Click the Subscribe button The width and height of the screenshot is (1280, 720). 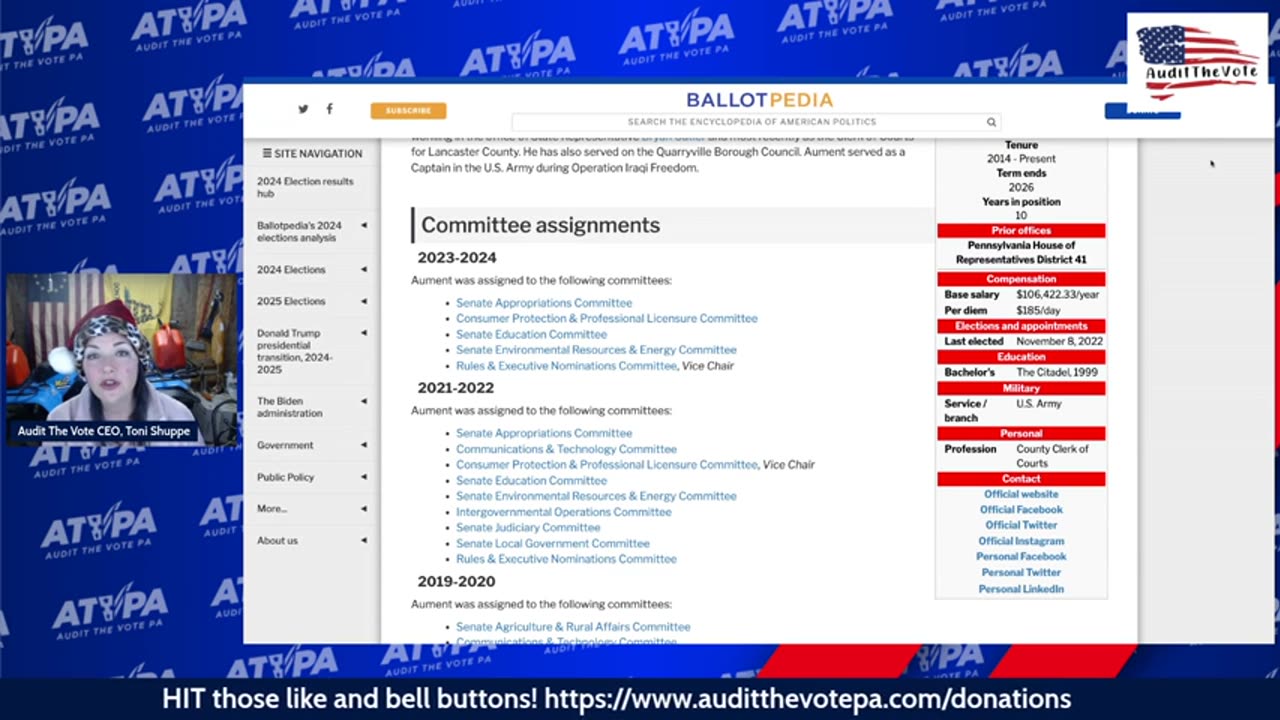408,110
